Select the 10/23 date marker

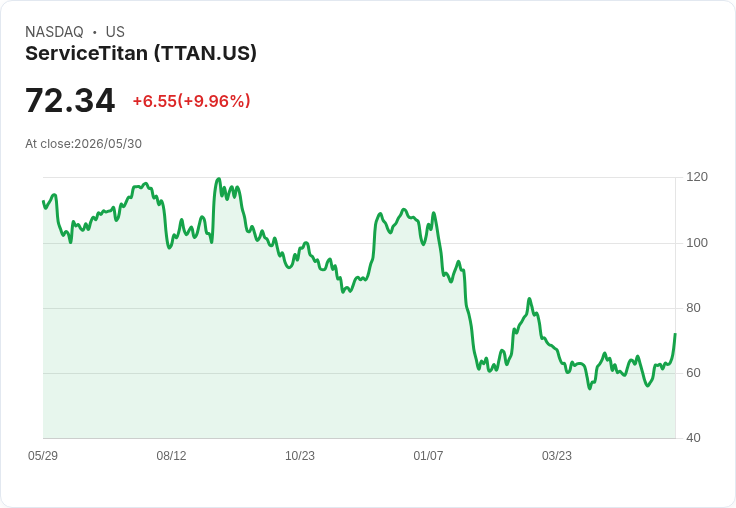[300, 455]
